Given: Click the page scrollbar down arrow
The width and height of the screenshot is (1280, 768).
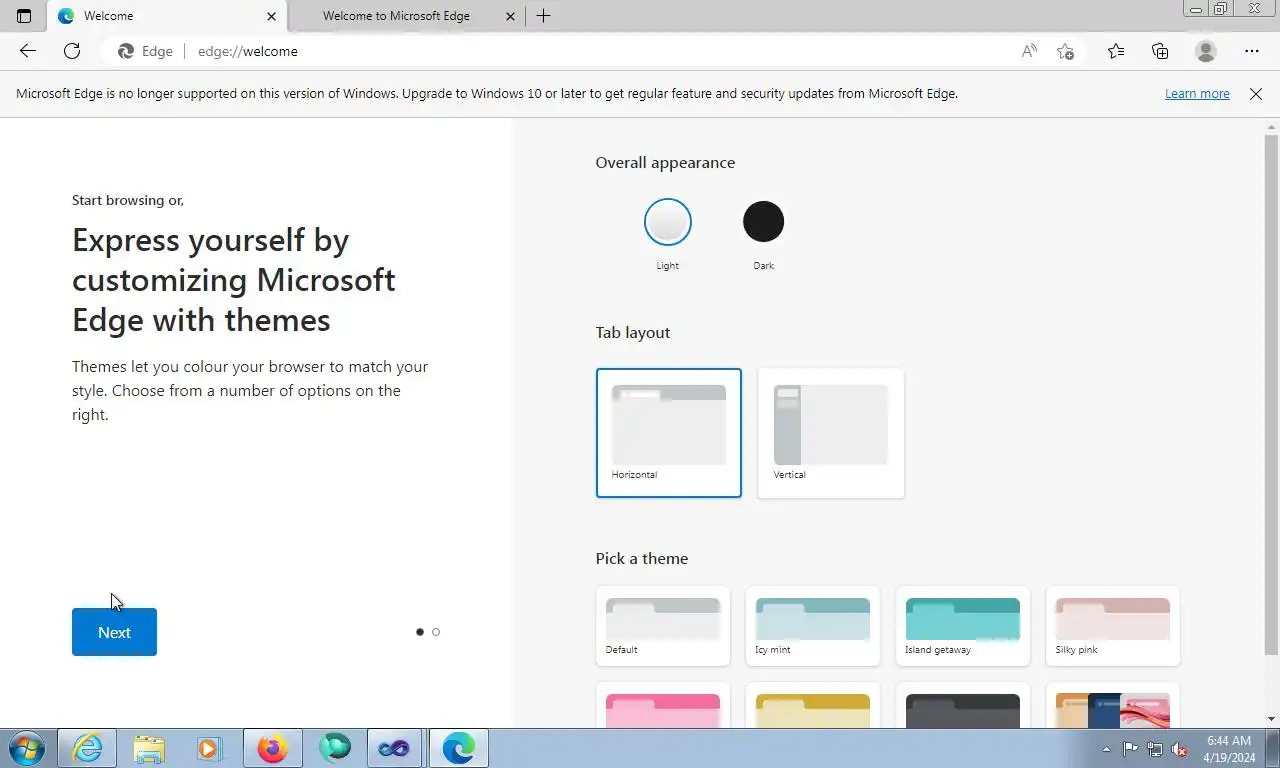Looking at the screenshot, I should click(1271, 719).
